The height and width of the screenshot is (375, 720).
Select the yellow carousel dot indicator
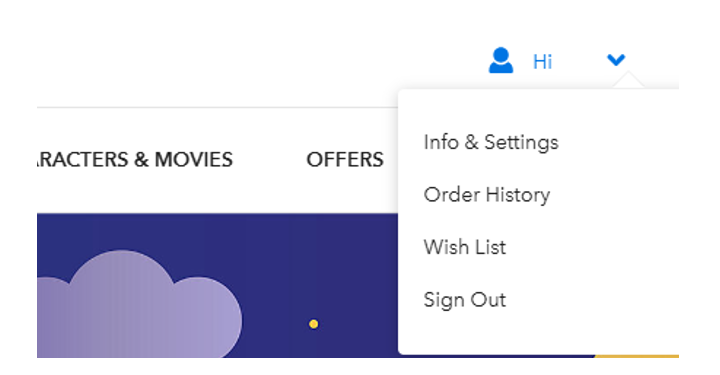[314, 324]
